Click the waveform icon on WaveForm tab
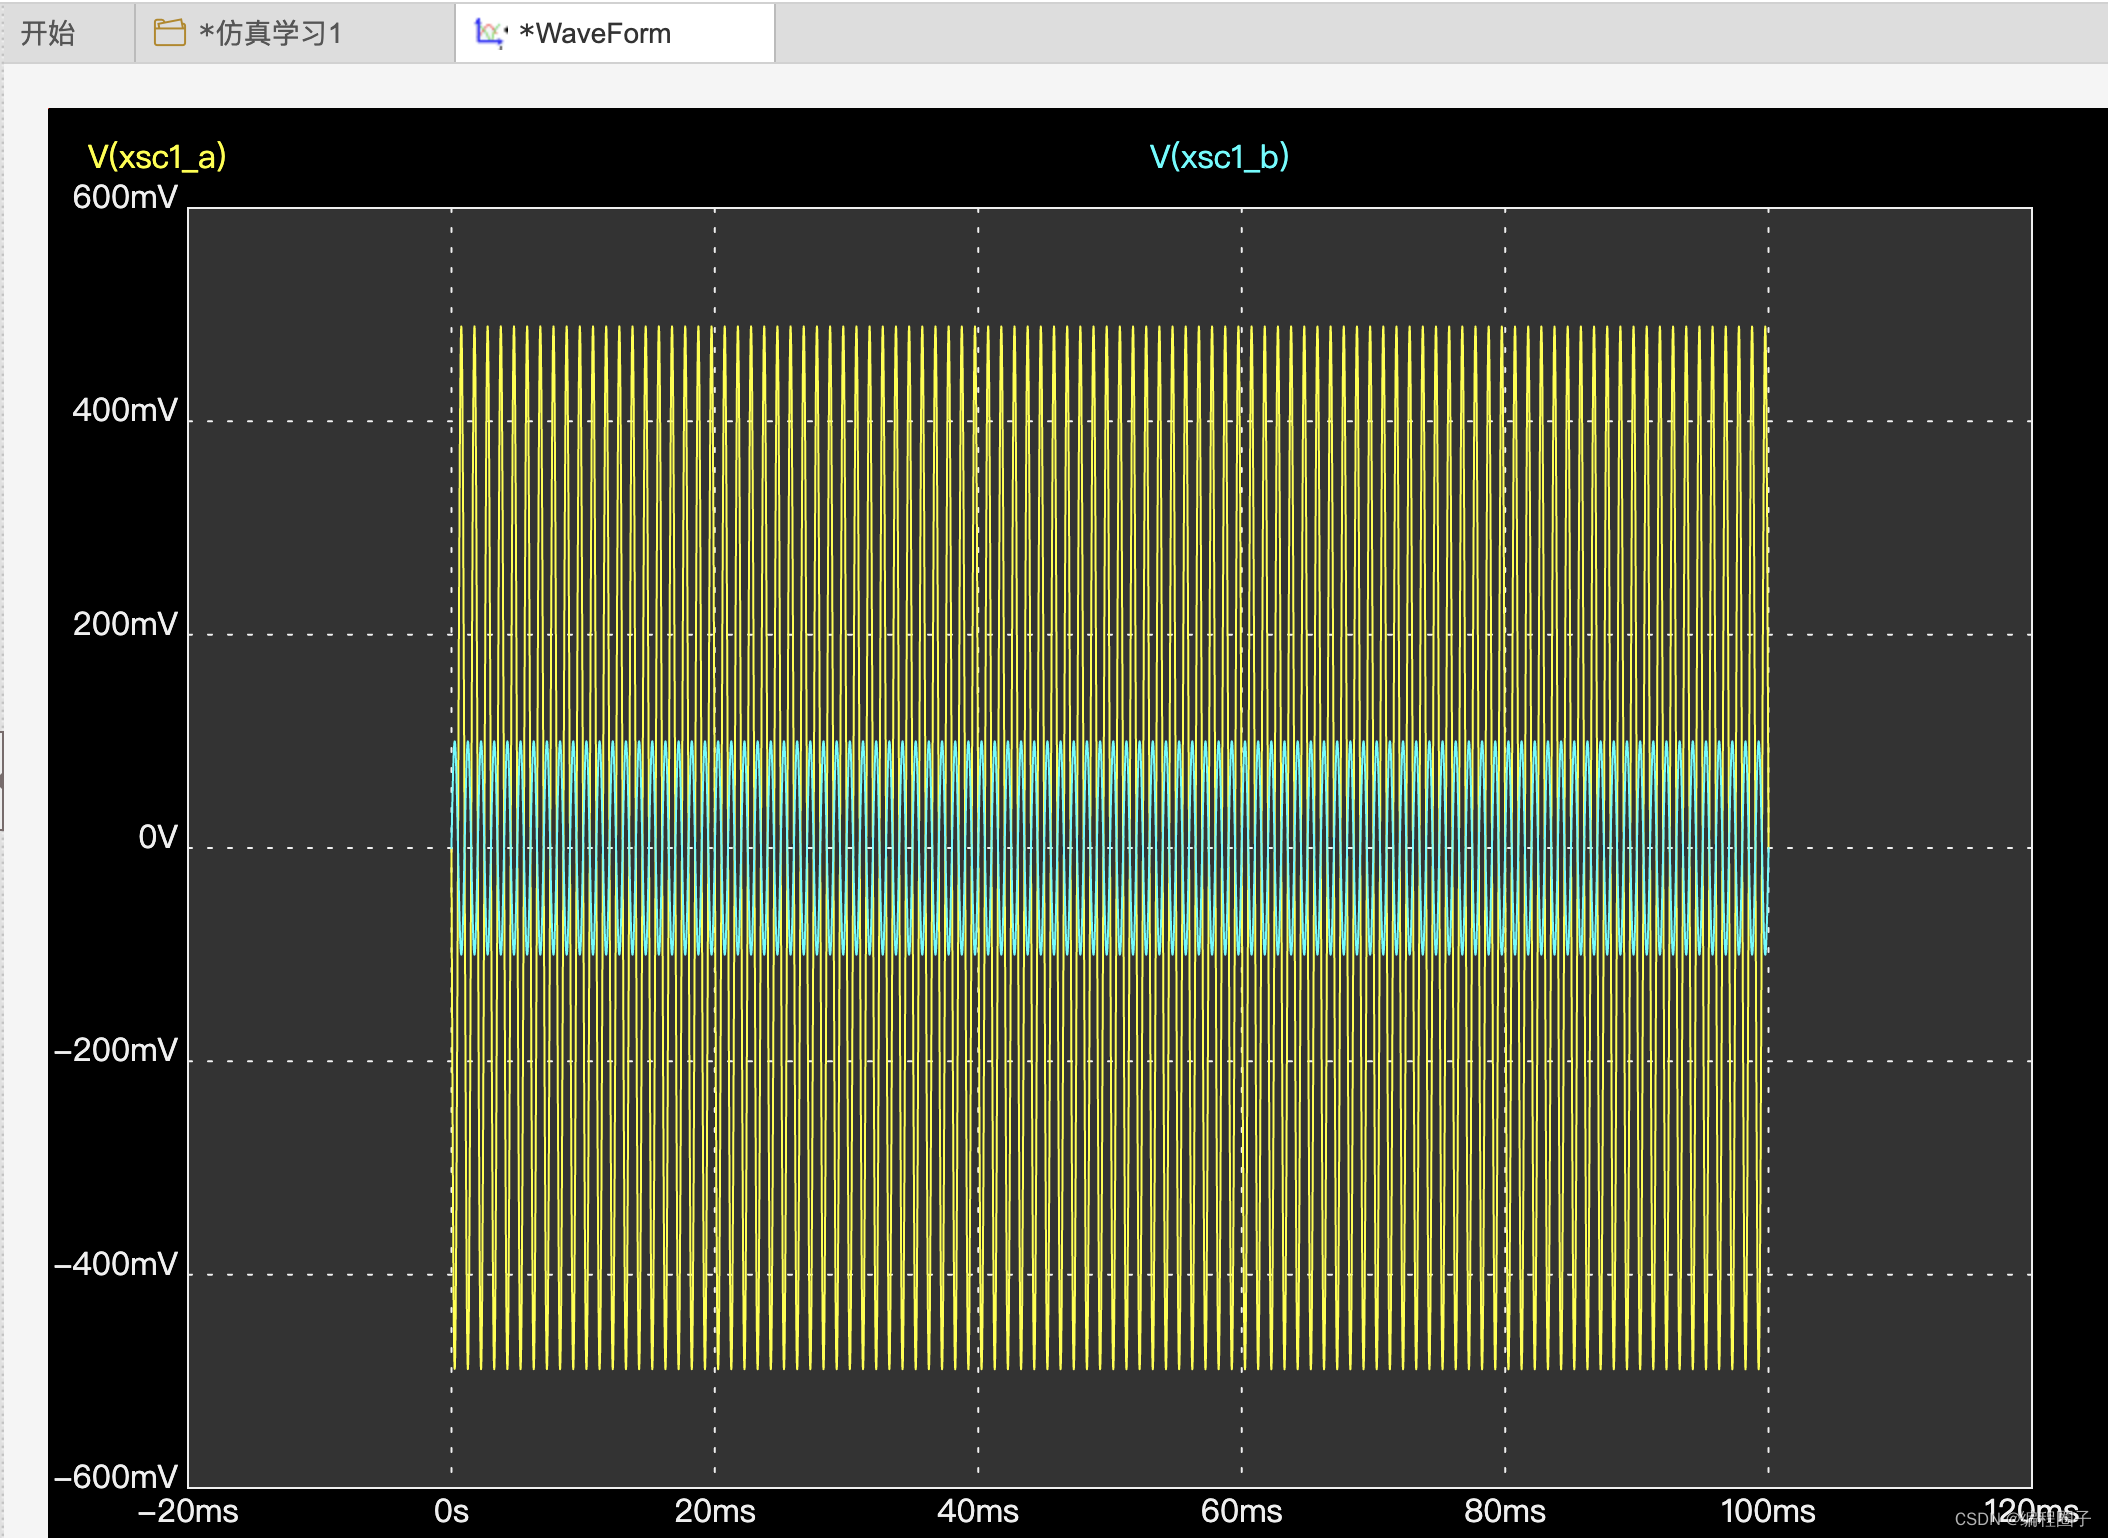 [490, 33]
